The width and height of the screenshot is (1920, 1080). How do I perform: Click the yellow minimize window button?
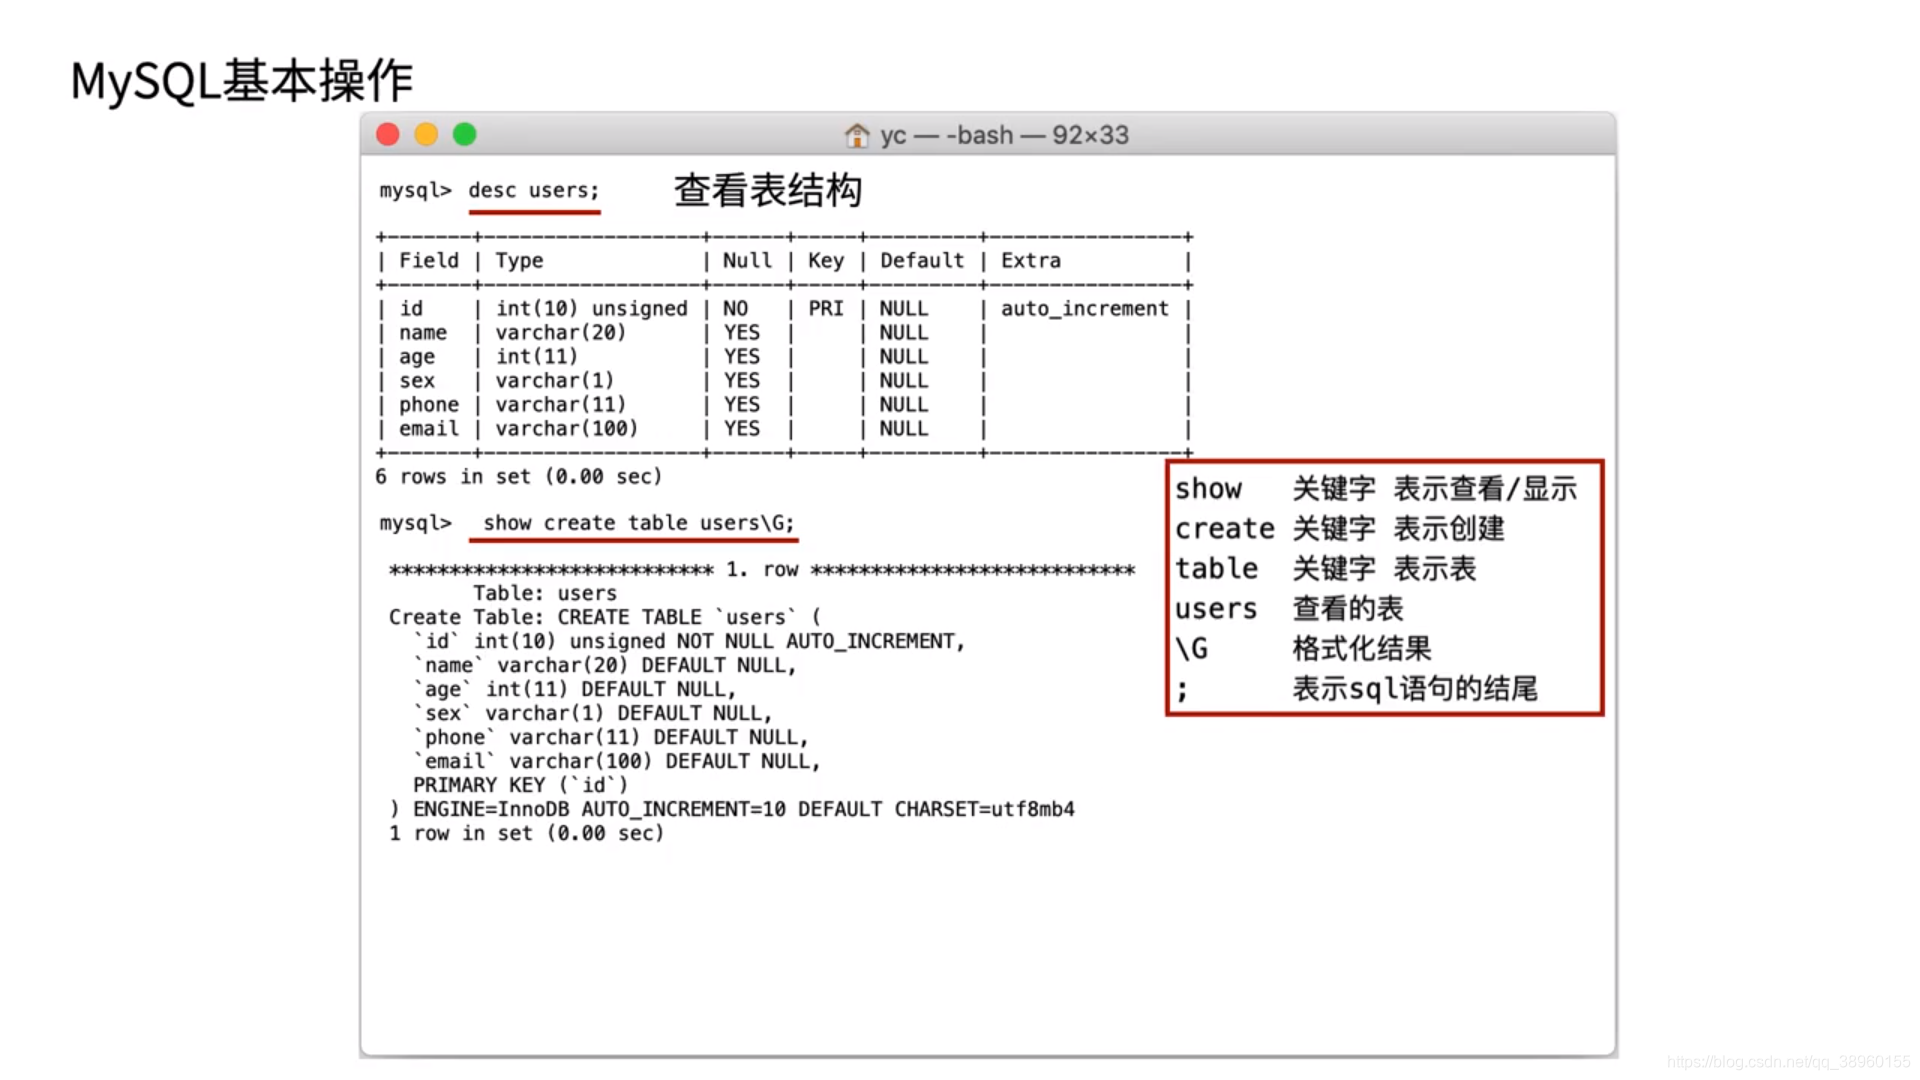click(426, 134)
